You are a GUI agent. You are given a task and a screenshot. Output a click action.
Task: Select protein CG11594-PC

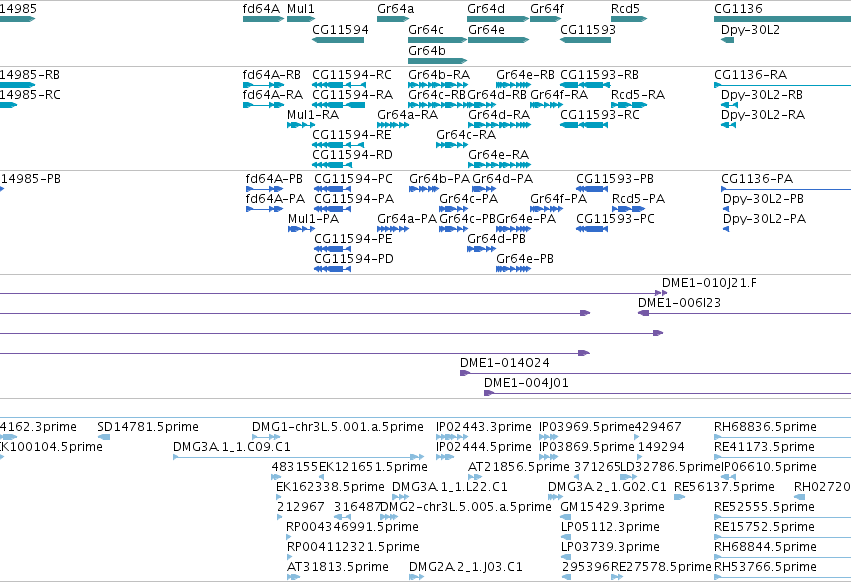tap(332, 189)
